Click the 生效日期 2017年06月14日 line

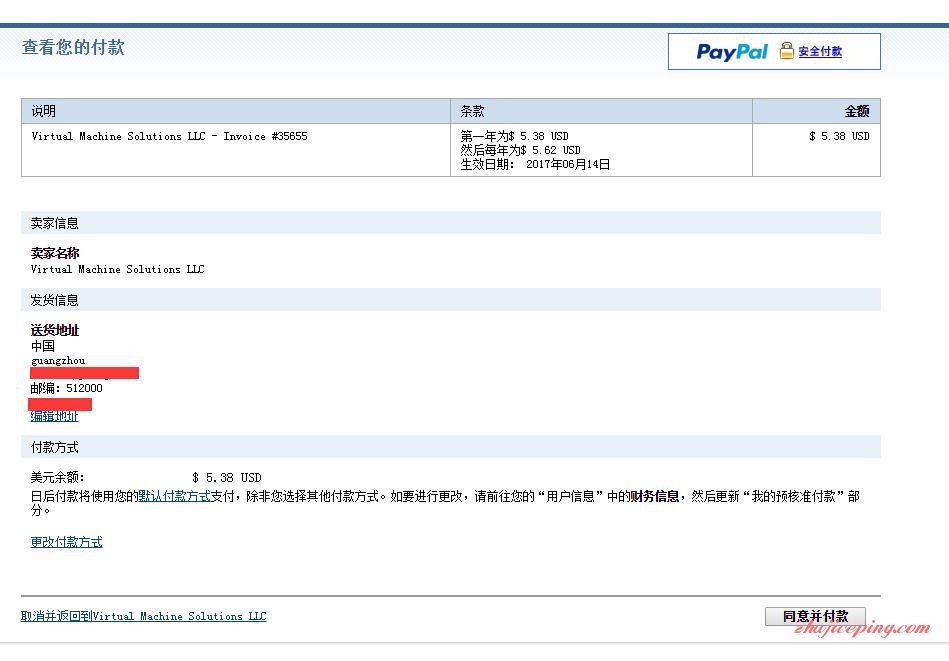click(x=535, y=164)
